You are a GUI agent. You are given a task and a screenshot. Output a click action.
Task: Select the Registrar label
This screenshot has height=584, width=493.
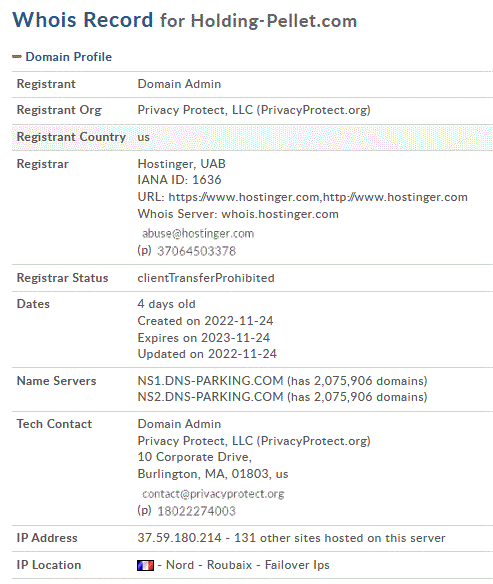(x=43, y=164)
